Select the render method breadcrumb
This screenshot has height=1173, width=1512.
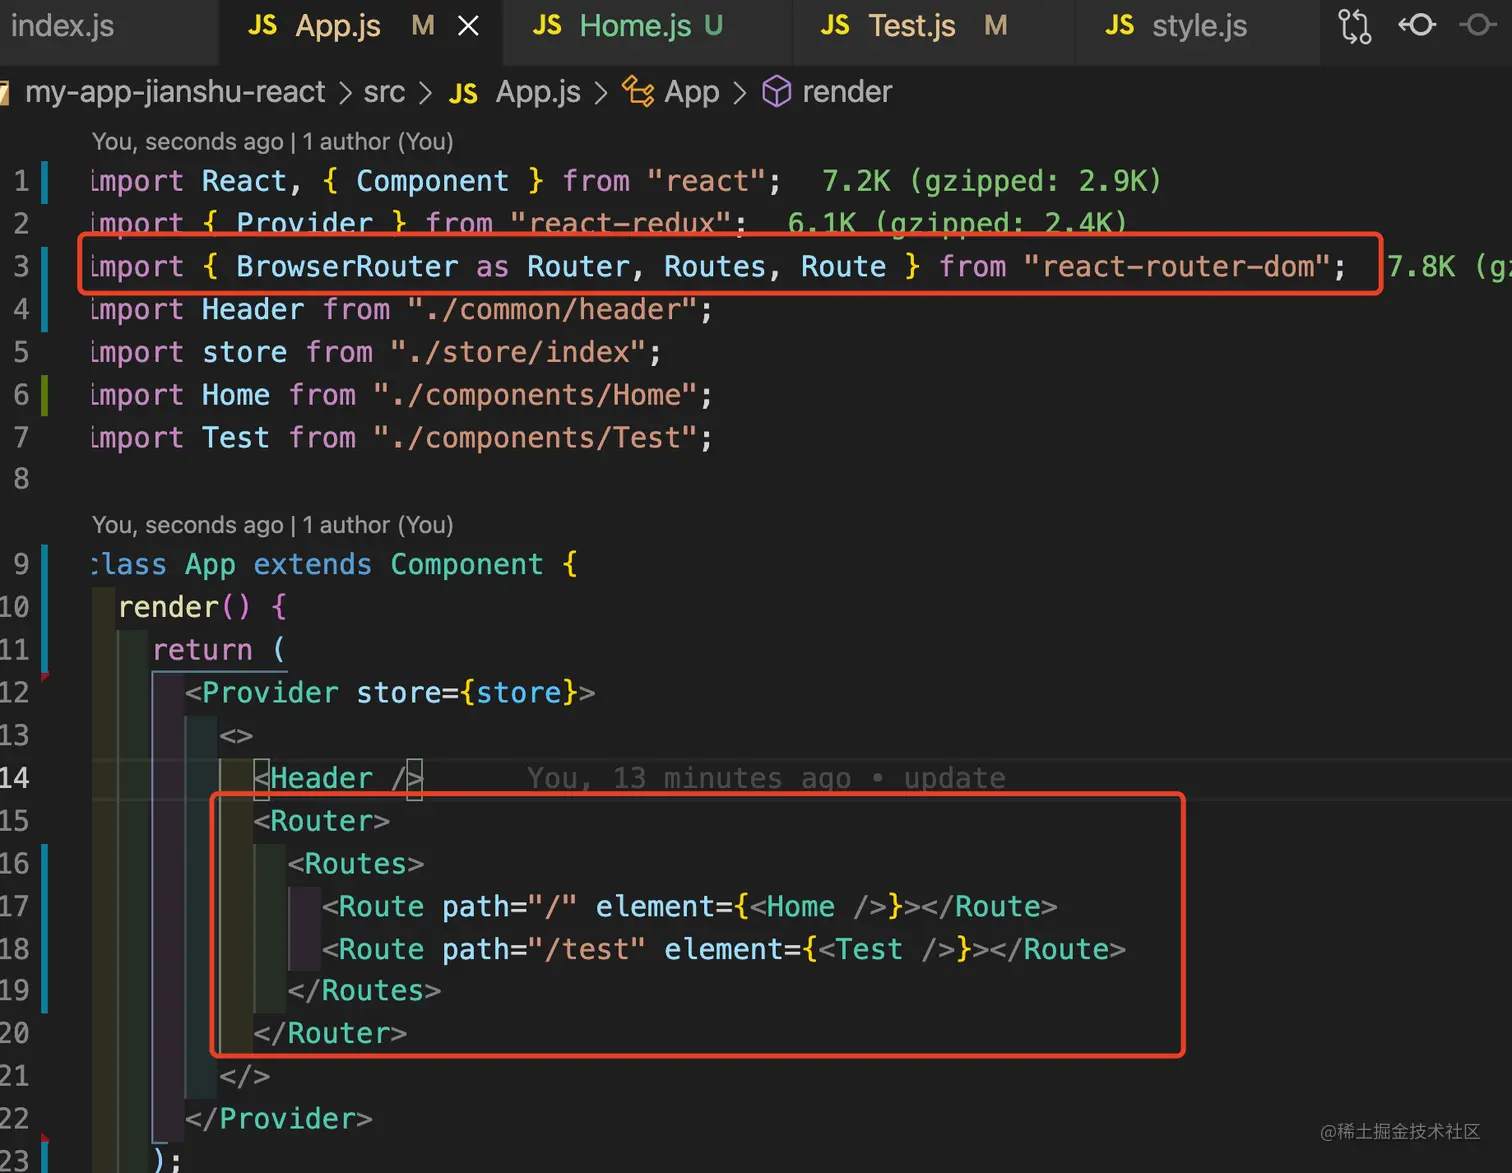[x=847, y=92]
